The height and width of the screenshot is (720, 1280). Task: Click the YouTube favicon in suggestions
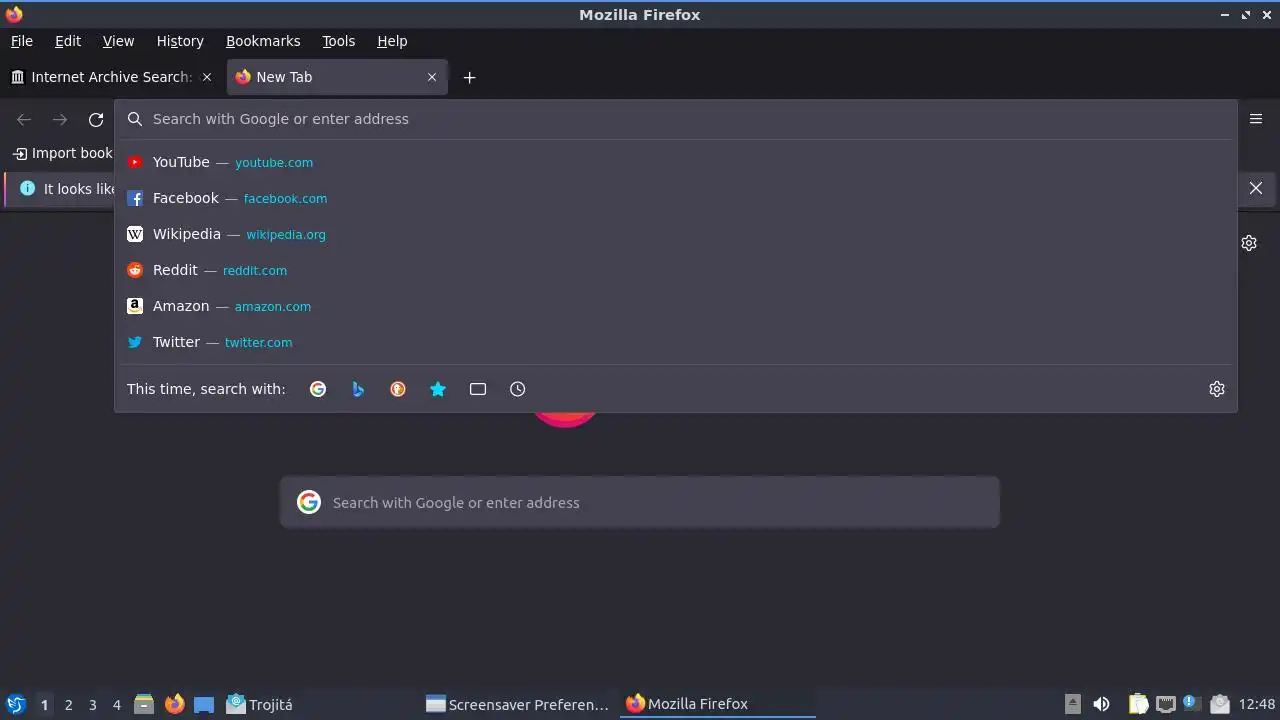click(135, 162)
